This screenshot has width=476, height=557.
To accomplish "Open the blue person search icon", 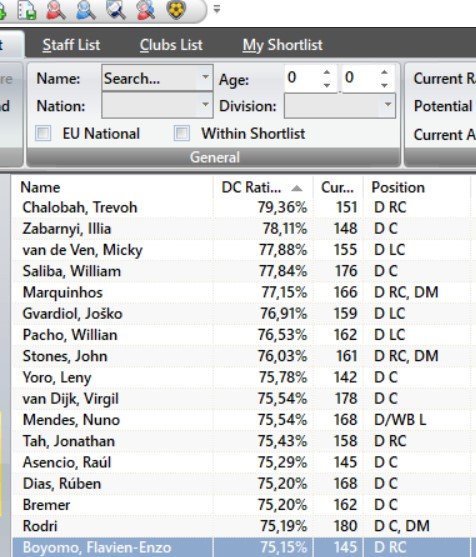I will tap(85, 10).
